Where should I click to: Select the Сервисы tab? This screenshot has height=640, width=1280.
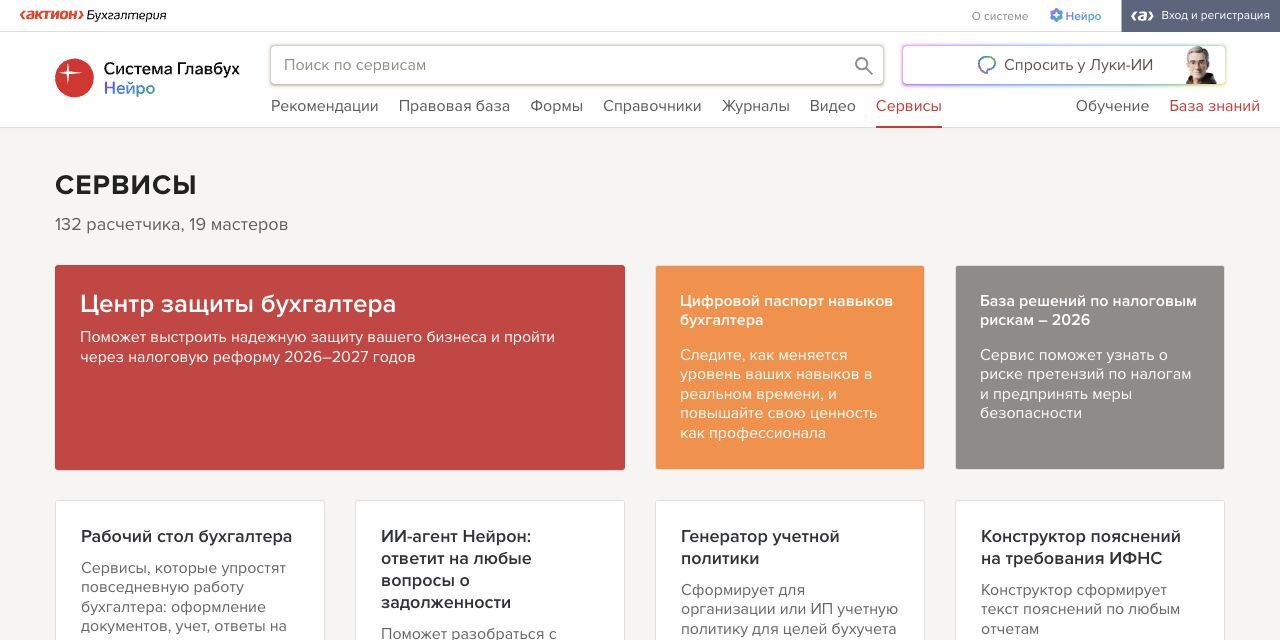point(909,106)
